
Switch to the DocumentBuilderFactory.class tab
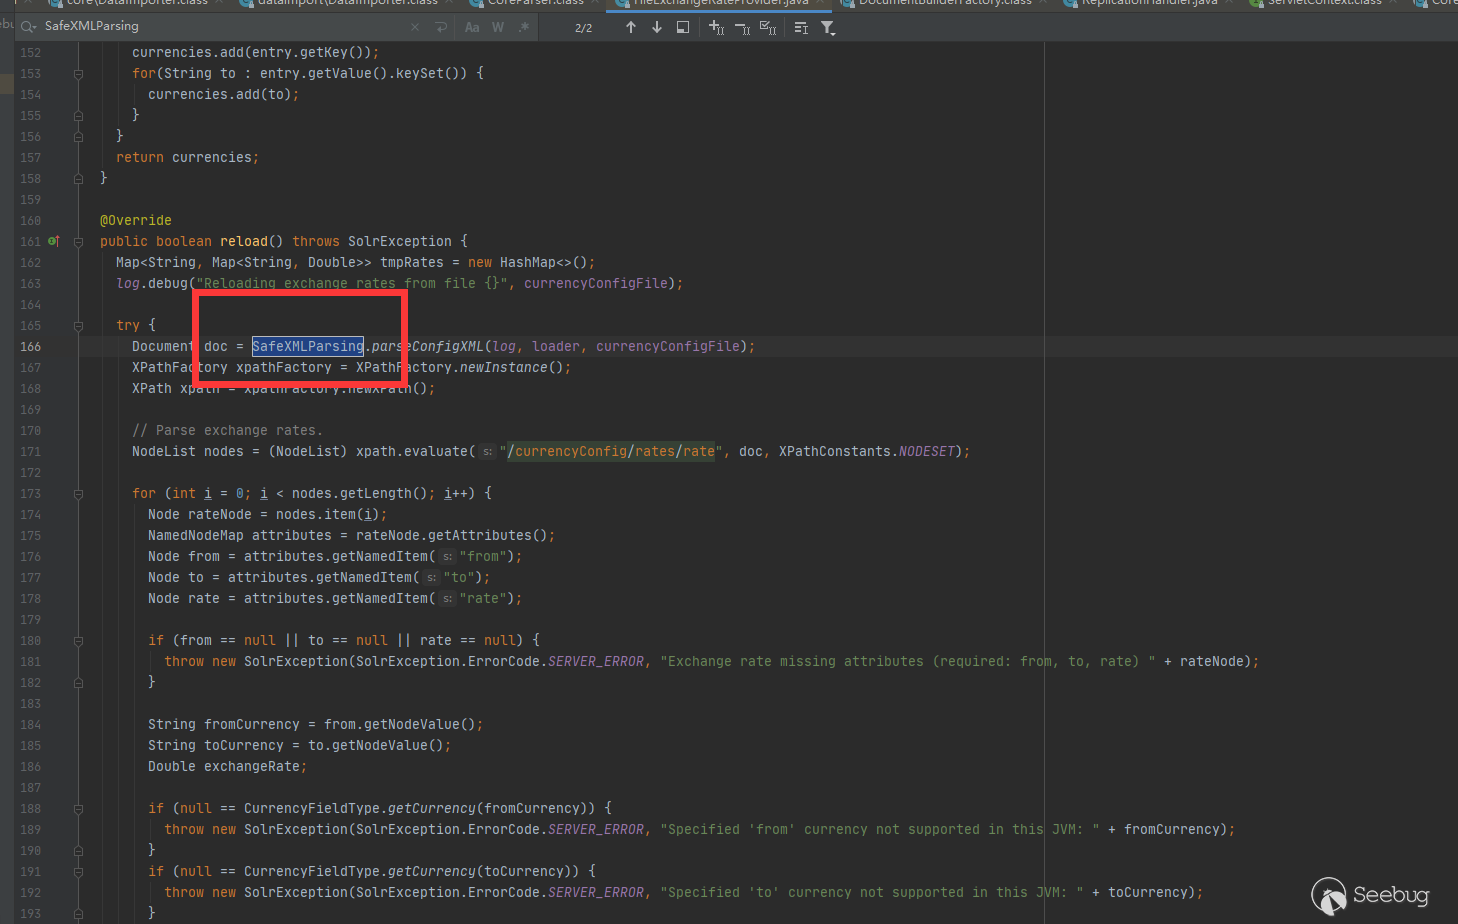pos(944,3)
